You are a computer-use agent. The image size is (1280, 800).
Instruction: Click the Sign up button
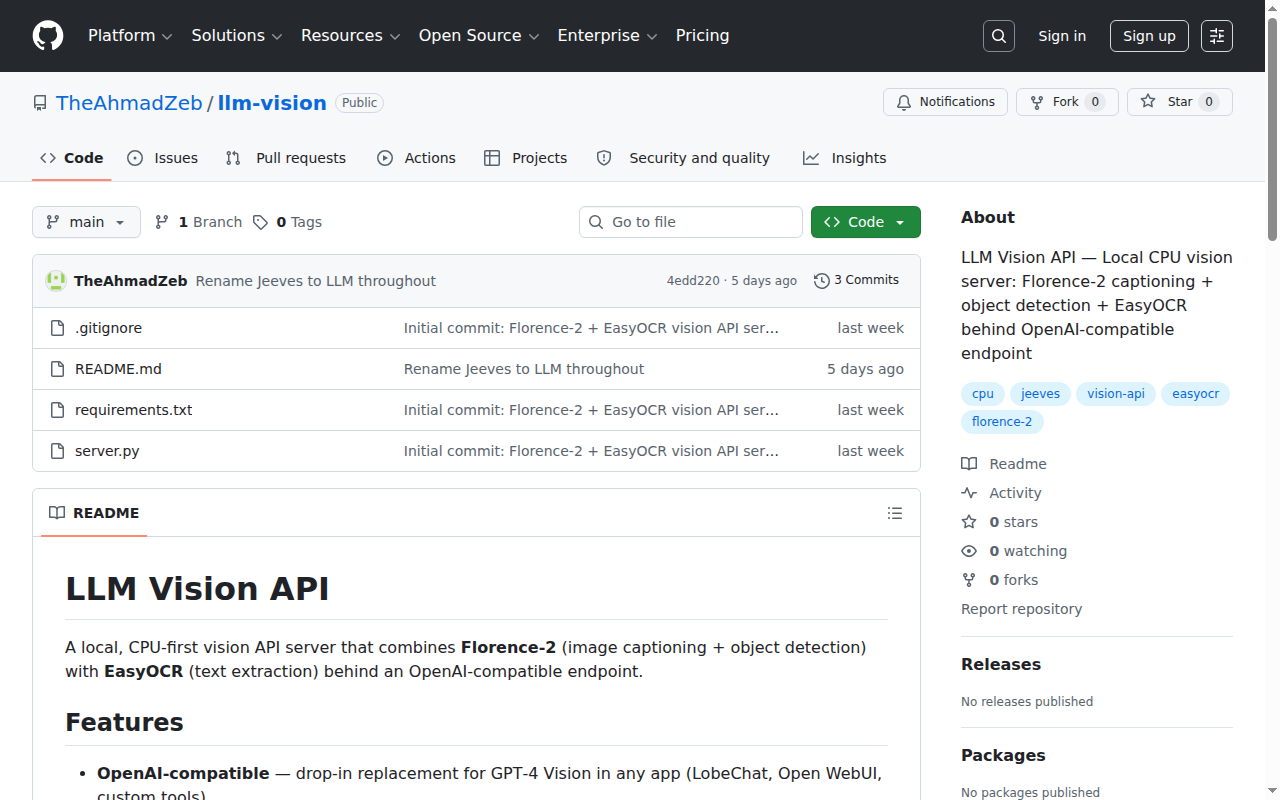1149,36
